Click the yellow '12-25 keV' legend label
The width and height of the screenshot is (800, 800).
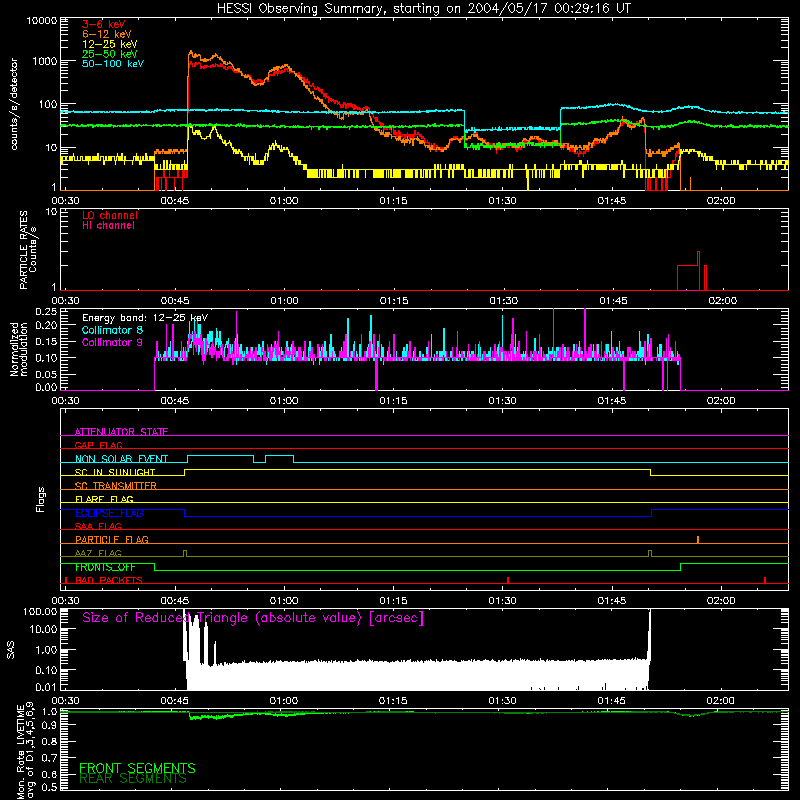110,44
